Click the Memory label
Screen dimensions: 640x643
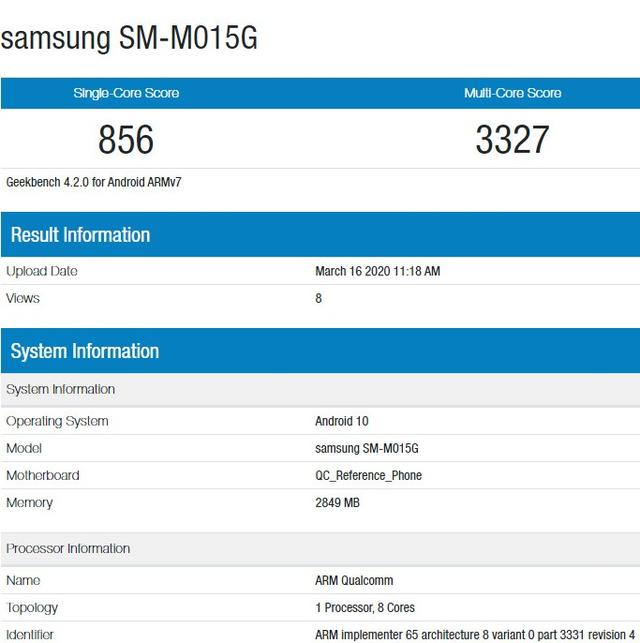[x=30, y=503]
